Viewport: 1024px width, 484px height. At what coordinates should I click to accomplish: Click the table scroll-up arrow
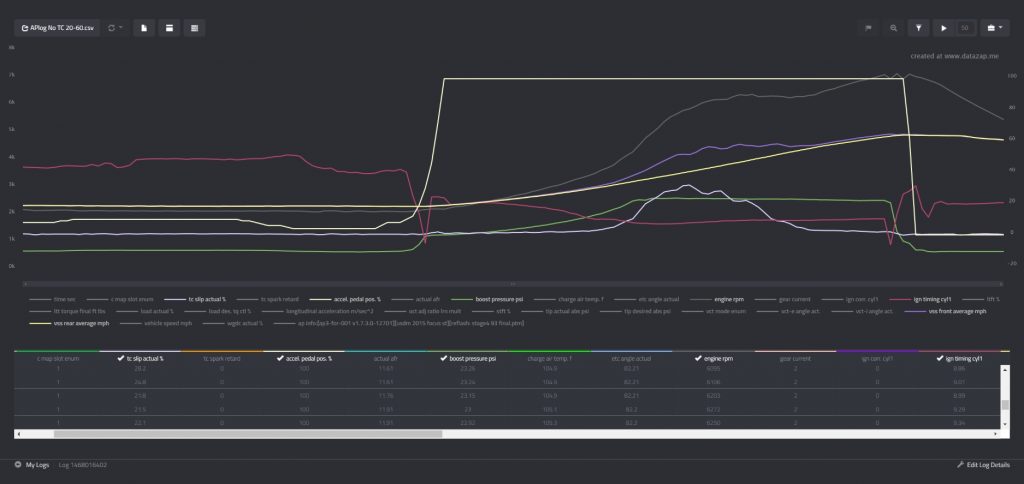click(1005, 369)
